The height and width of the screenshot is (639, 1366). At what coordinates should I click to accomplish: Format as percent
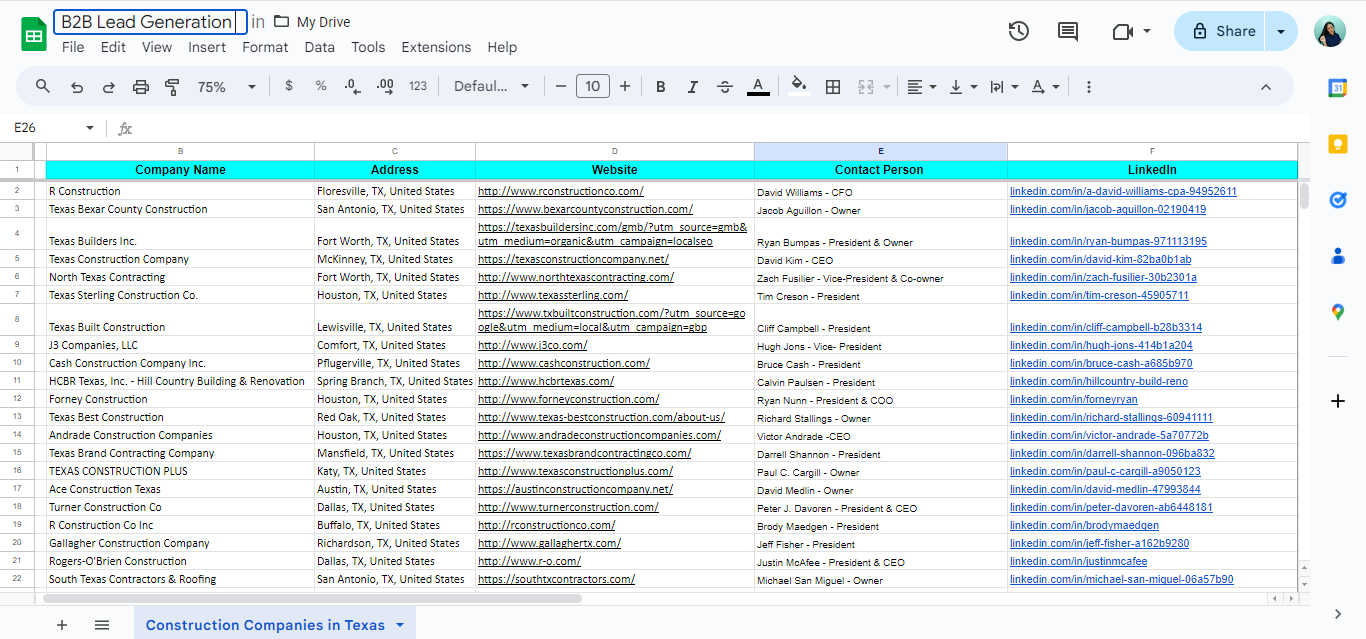321,86
